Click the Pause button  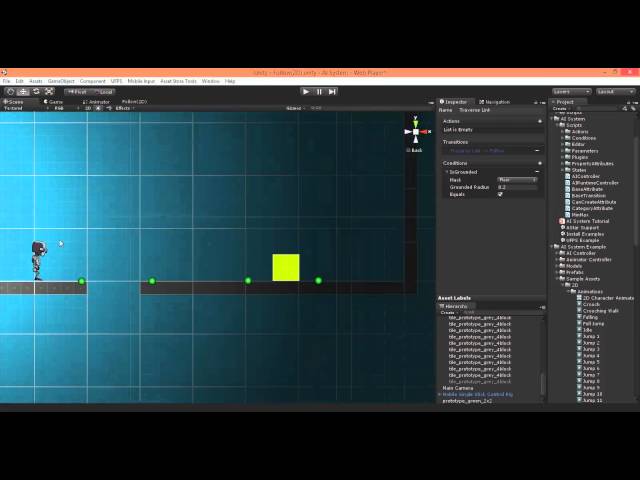coord(319,92)
